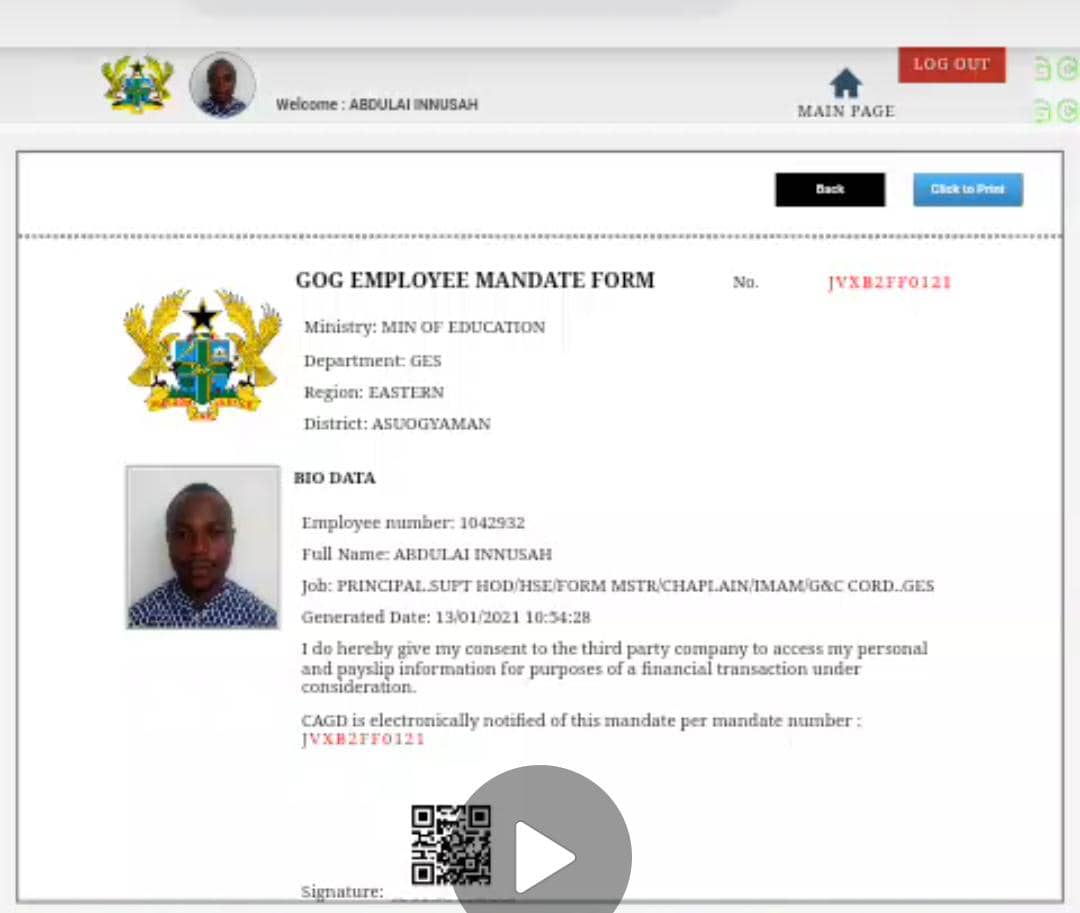Screen dimensions: 1080x913
Task: Click the red LOG OUT button
Action: 951,65
